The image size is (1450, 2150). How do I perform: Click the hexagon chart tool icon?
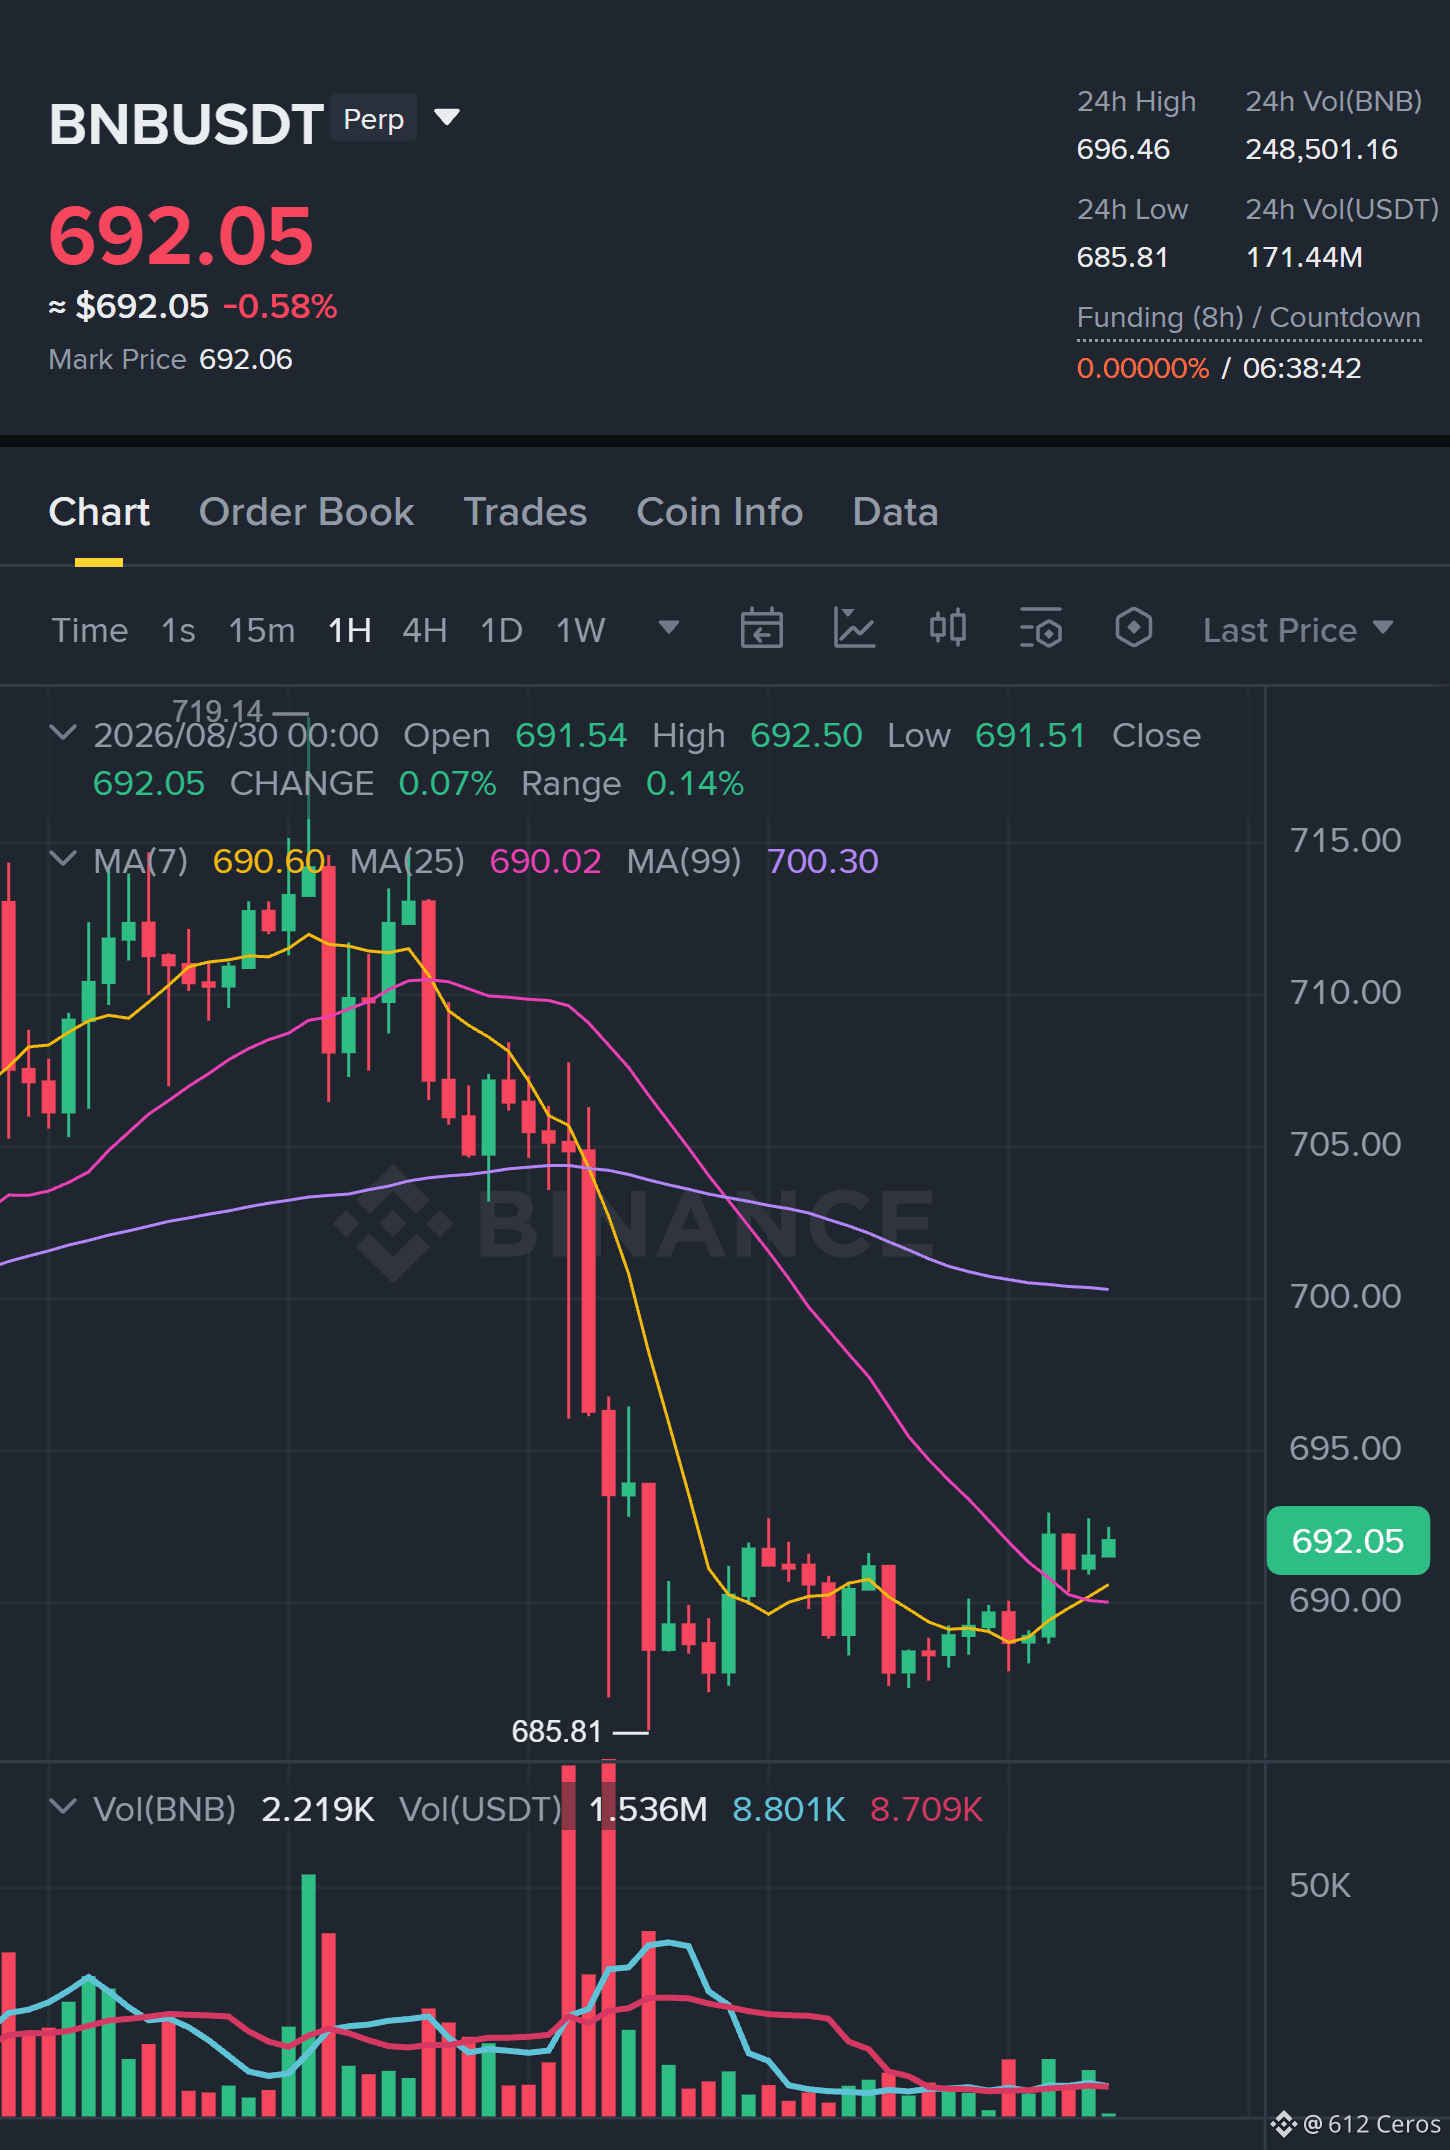pos(1134,629)
